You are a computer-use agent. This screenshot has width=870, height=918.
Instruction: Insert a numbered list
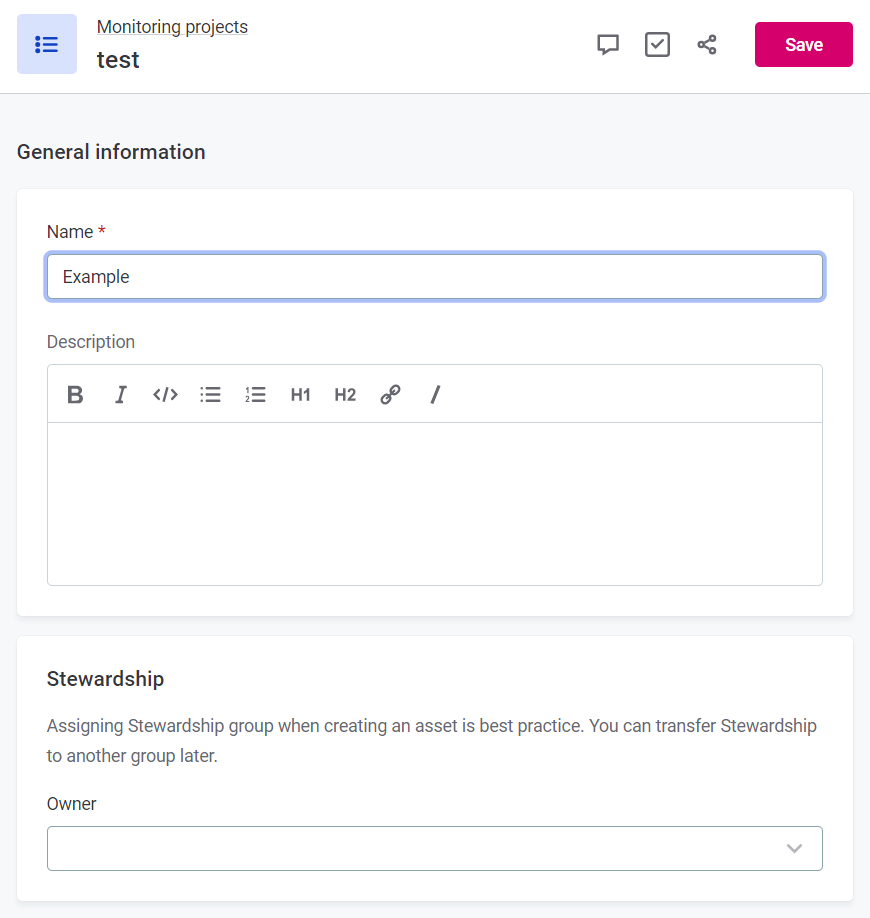pos(255,395)
